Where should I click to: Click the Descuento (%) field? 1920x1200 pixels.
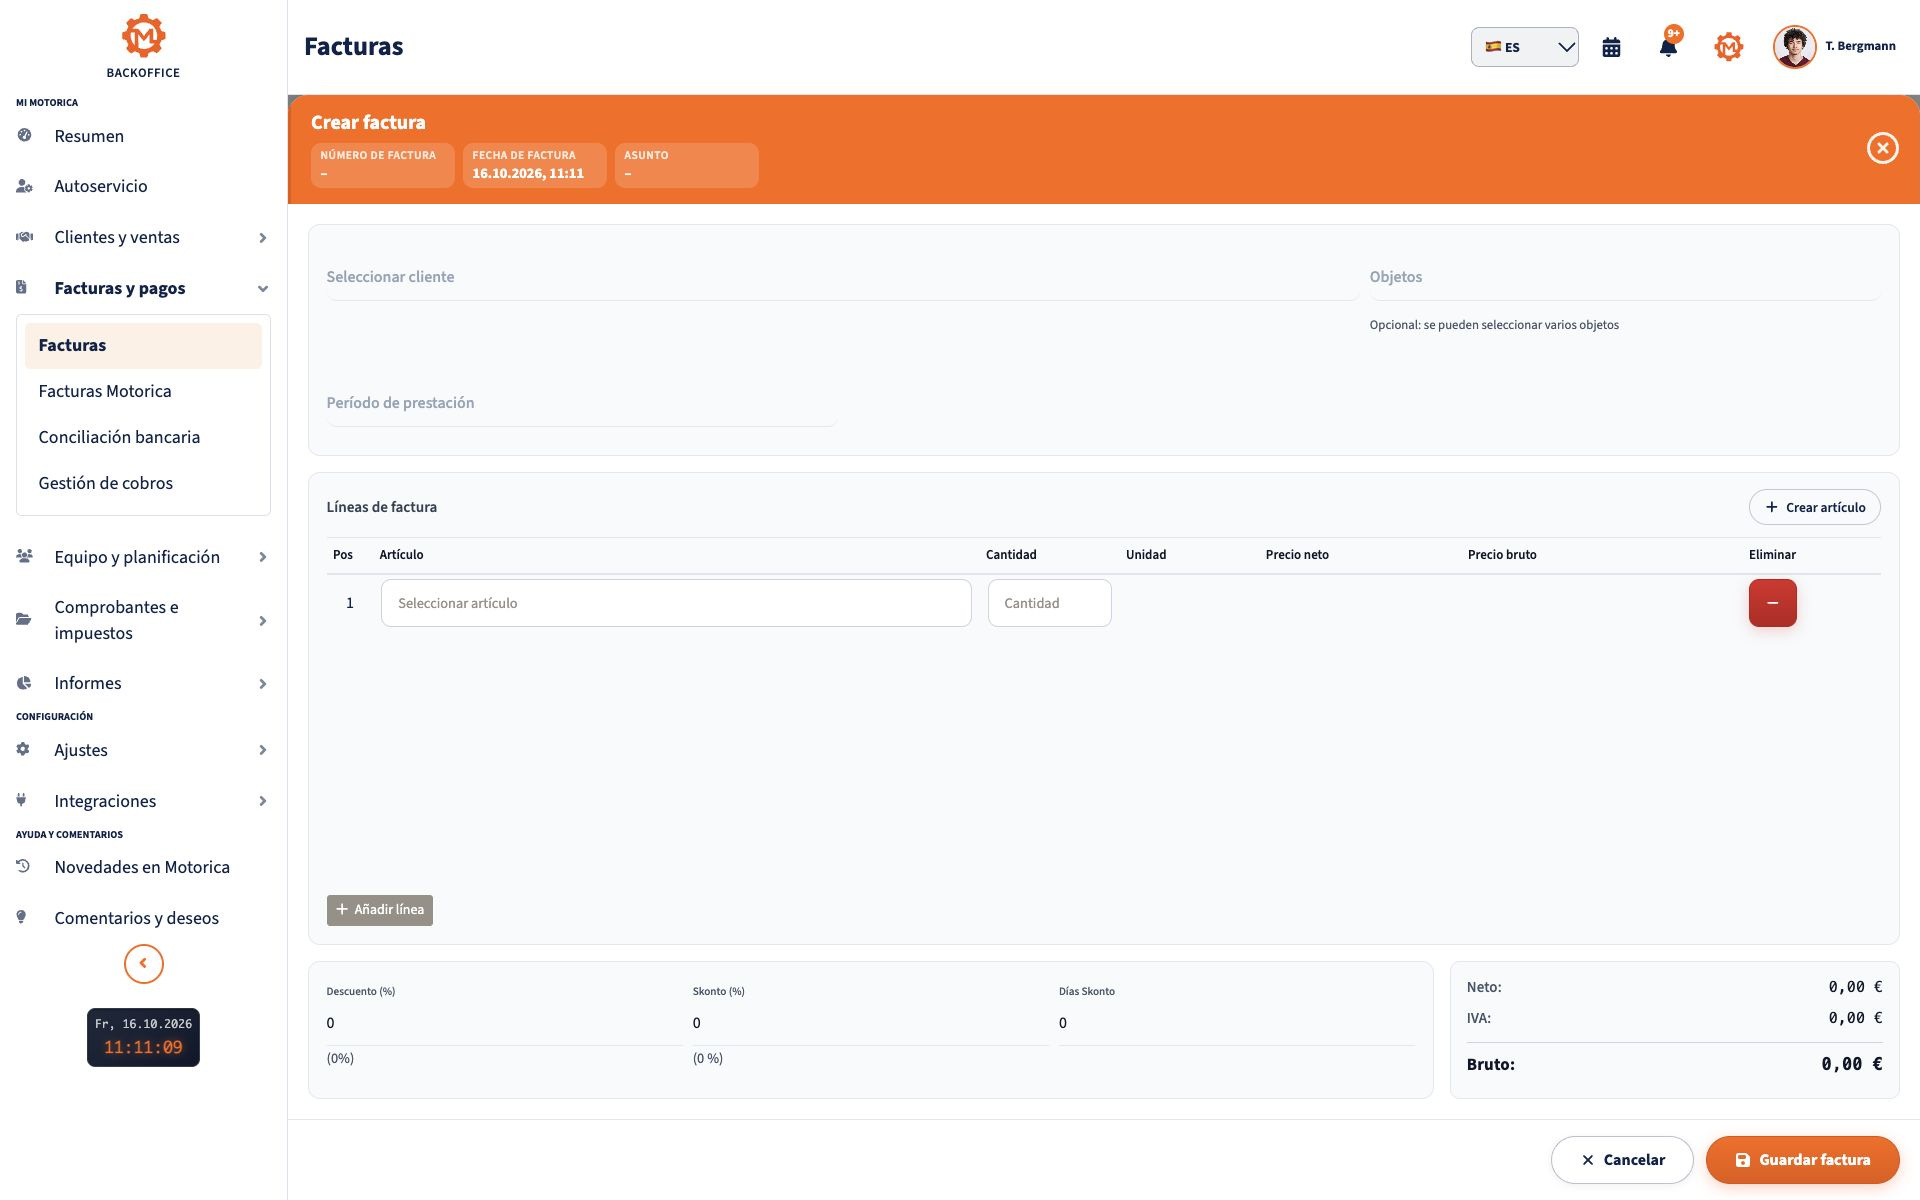504,1023
